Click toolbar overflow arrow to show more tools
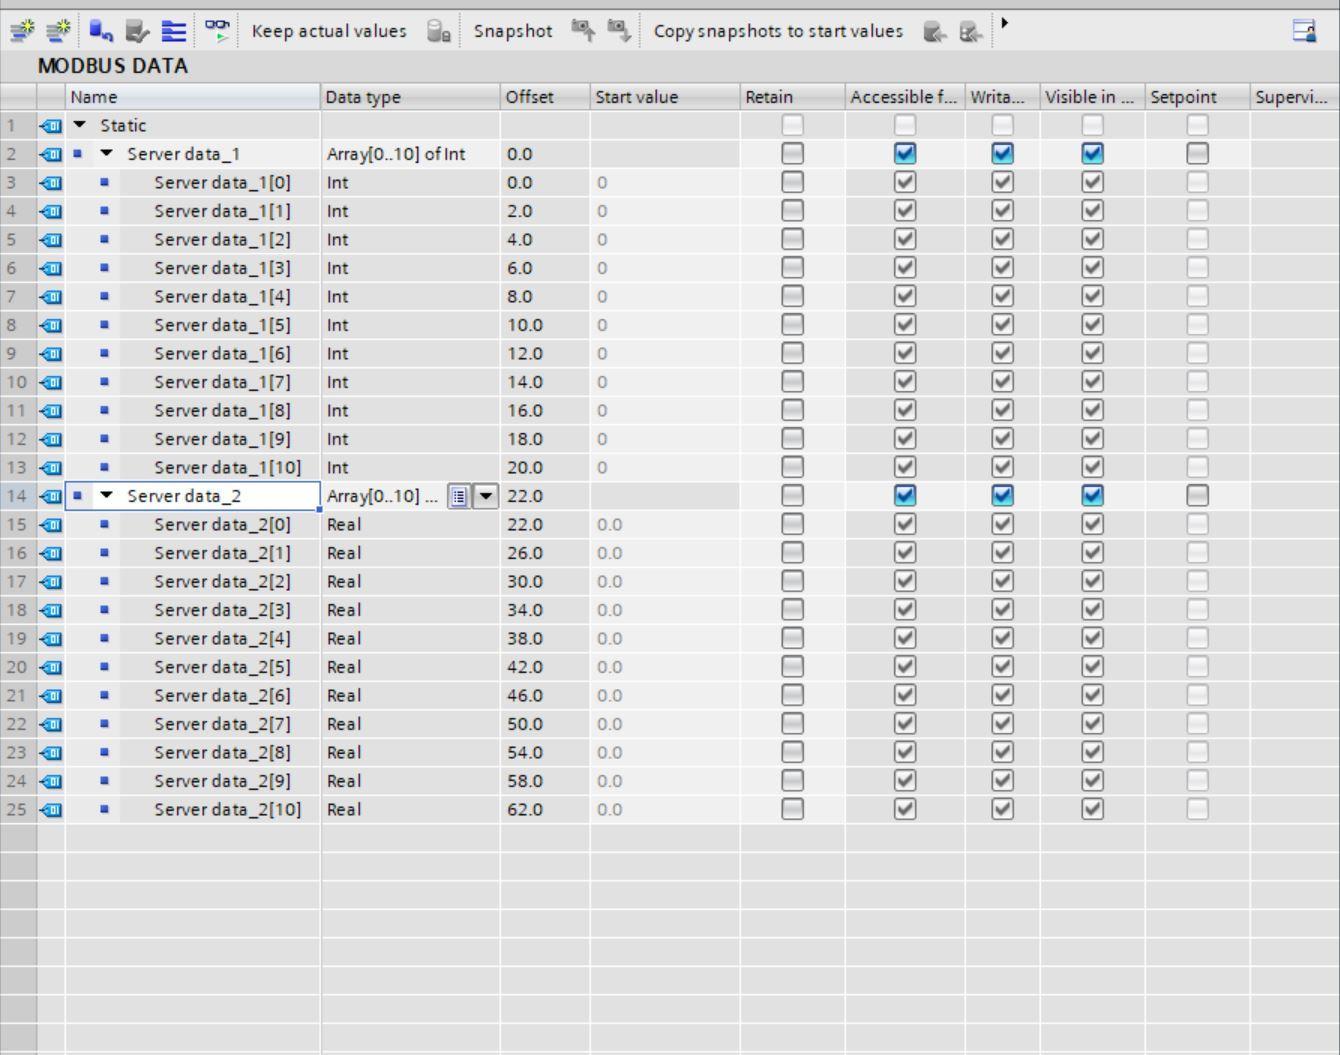The height and width of the screenshot is (1055, 1340). [1004, 24]
